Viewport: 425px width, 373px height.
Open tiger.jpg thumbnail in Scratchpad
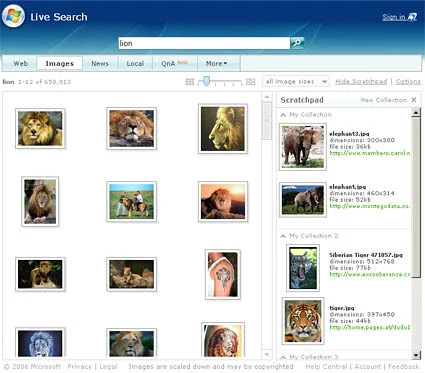pyautogui.click(x=303, y=321)
